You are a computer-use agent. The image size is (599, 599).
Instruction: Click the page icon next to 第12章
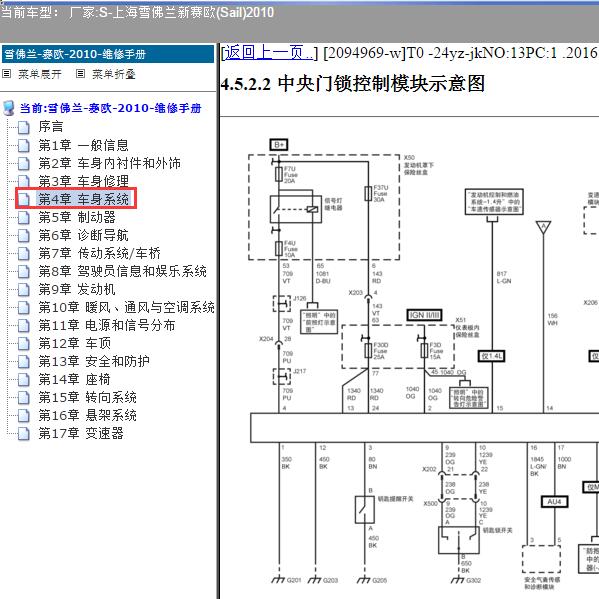click(x=24, y=344)
